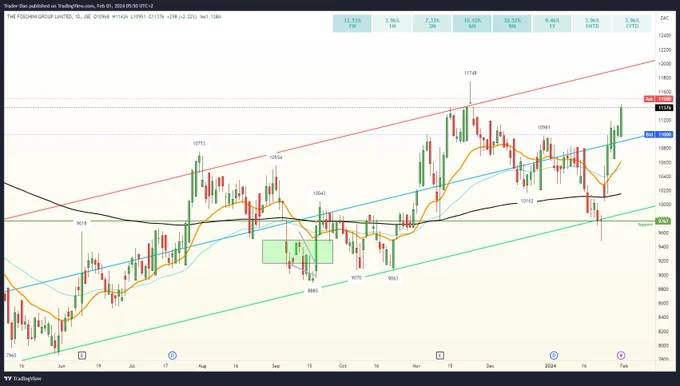The width and height of the screenshot is (680, 386).
Task: Click the black 11376 current price label
Action: (x=664, y=108)
